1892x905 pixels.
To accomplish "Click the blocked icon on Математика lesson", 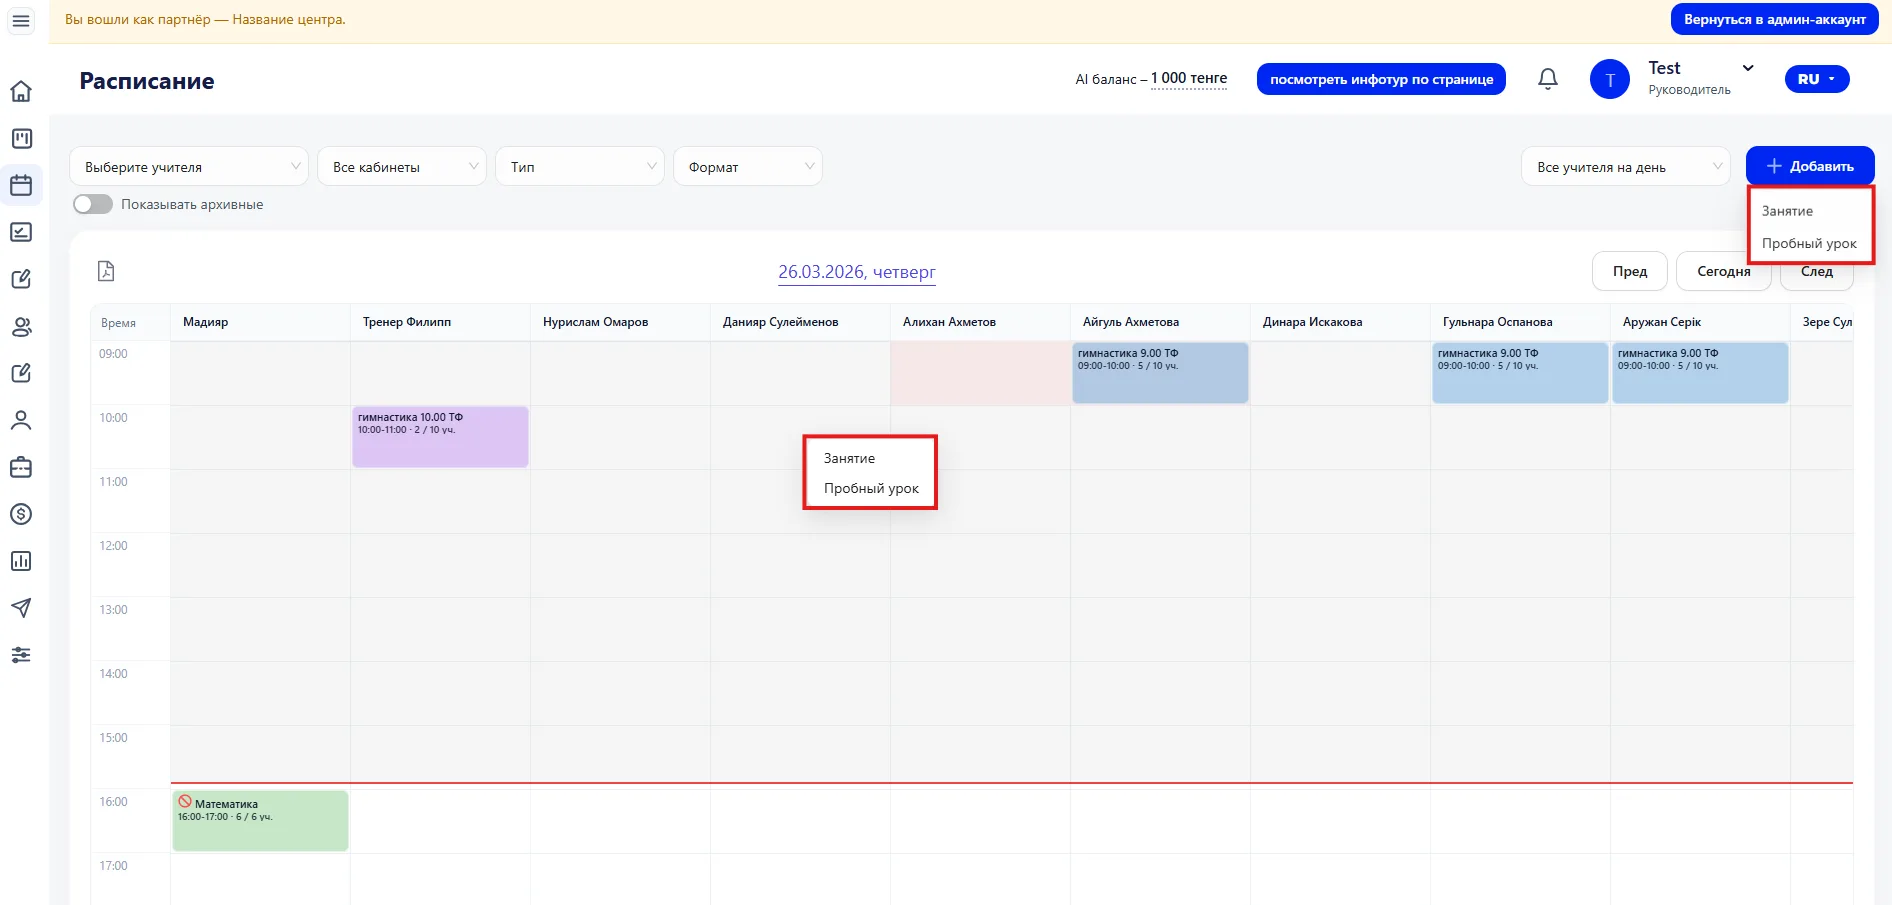I will 185,802.
